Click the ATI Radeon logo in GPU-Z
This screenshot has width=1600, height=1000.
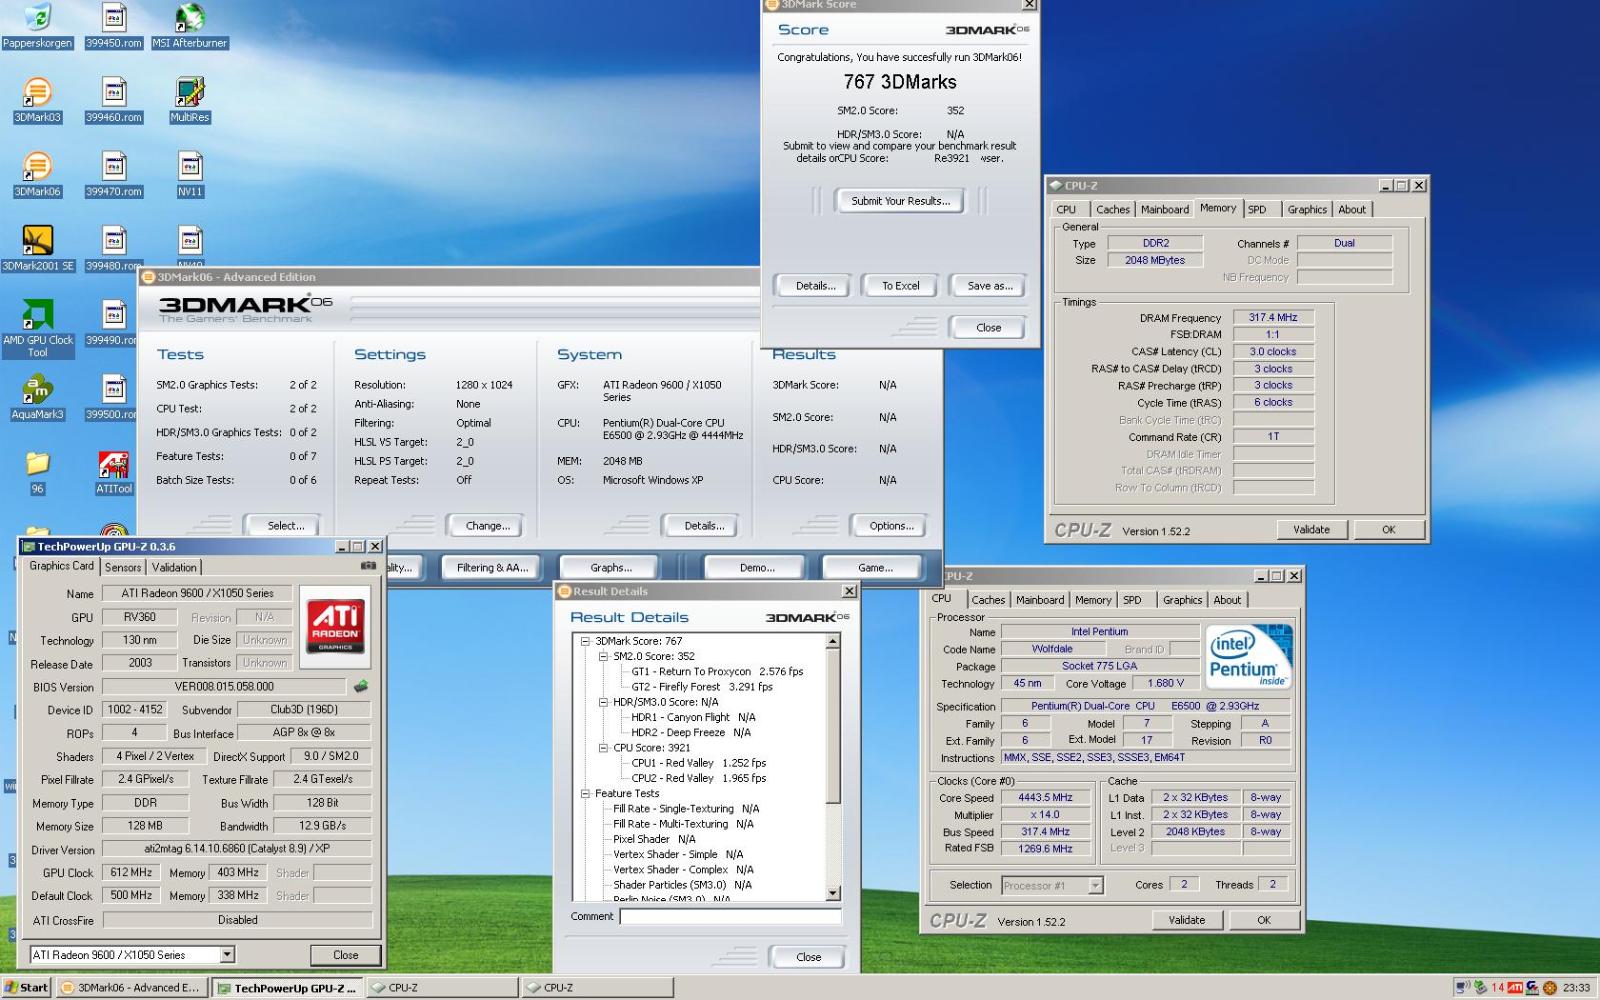click(335, 625)
